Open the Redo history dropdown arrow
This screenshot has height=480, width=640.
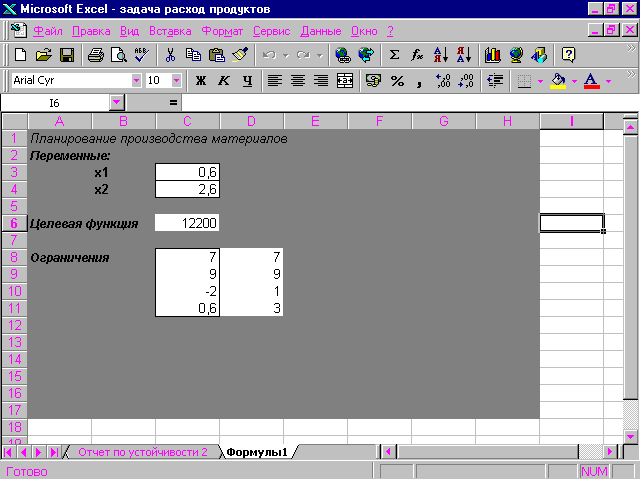[x=320, y=55]
